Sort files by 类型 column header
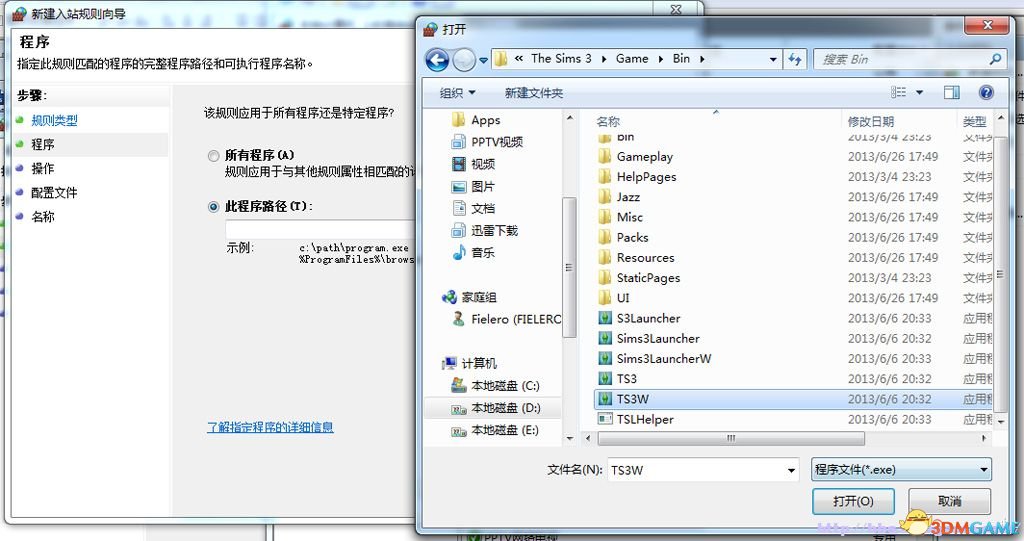 tap(975, 121)
